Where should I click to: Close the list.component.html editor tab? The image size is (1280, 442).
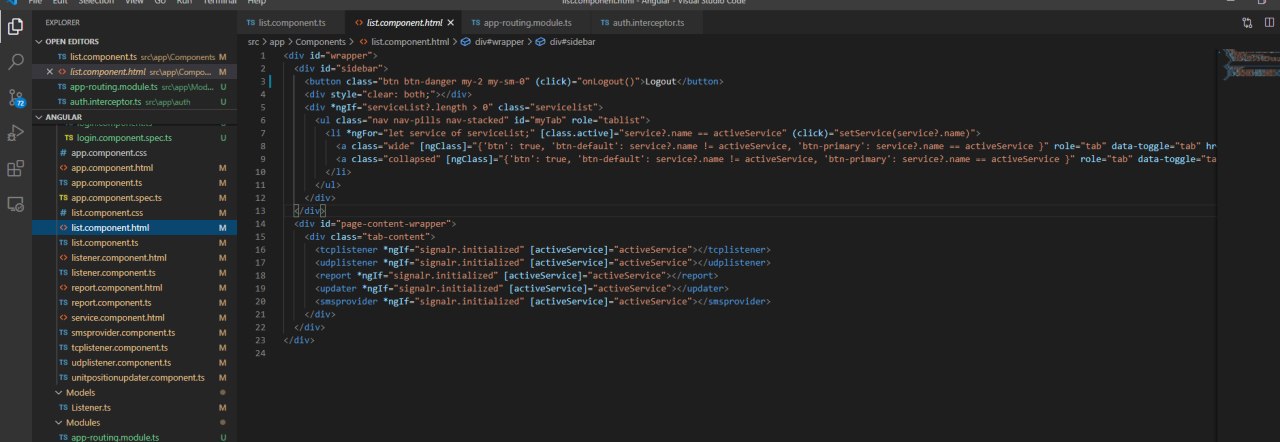coord(450,22)
